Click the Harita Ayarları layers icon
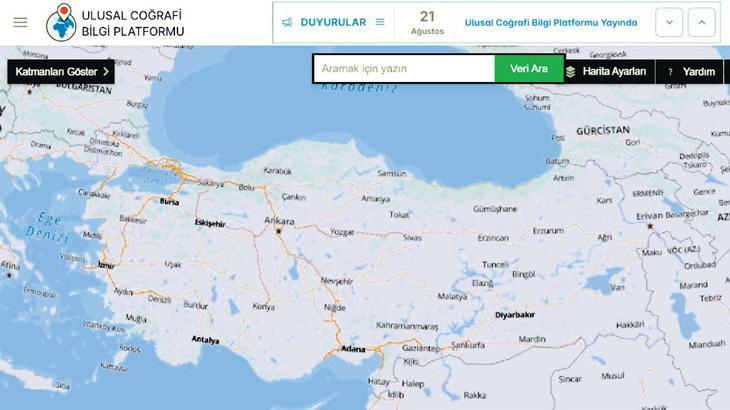Viewport: 730px width, 410px height. [x=571, y=72]
